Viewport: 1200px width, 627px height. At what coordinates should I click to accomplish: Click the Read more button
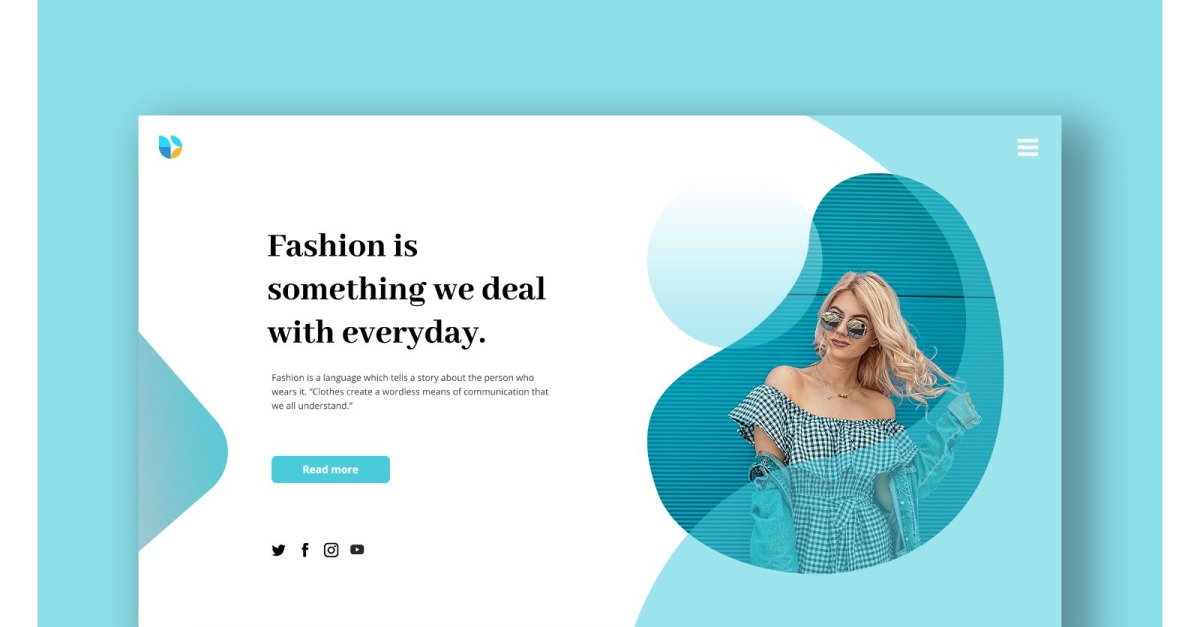(x=330, y=469)
